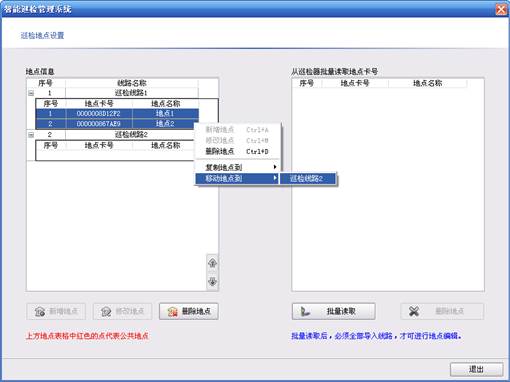
Task: Click the 修改地点 button
Action: point(122,311)
